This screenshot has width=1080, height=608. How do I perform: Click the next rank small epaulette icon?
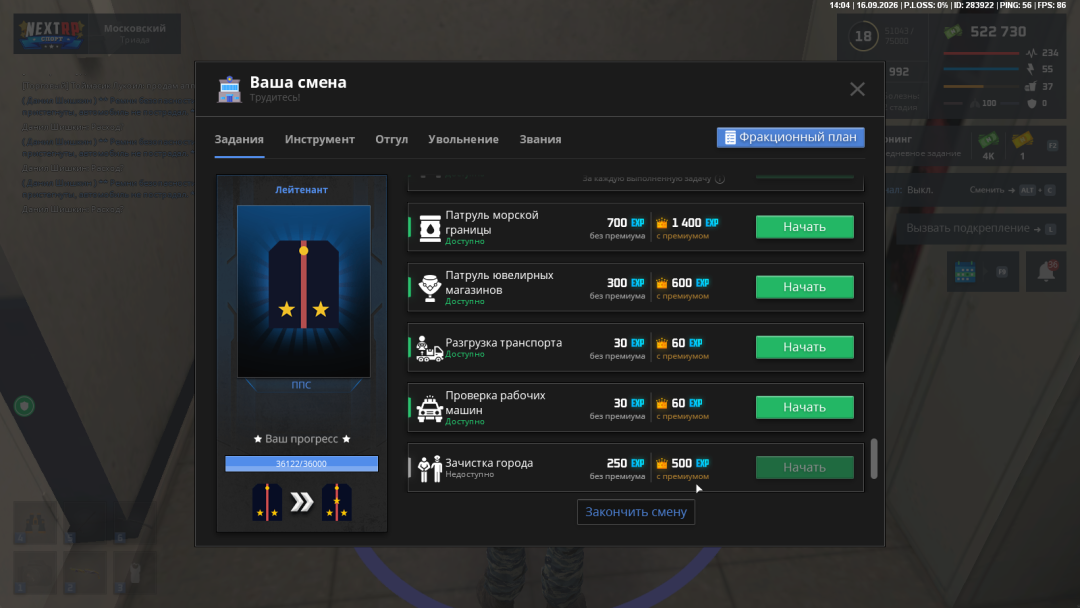(x=337, y=502)
